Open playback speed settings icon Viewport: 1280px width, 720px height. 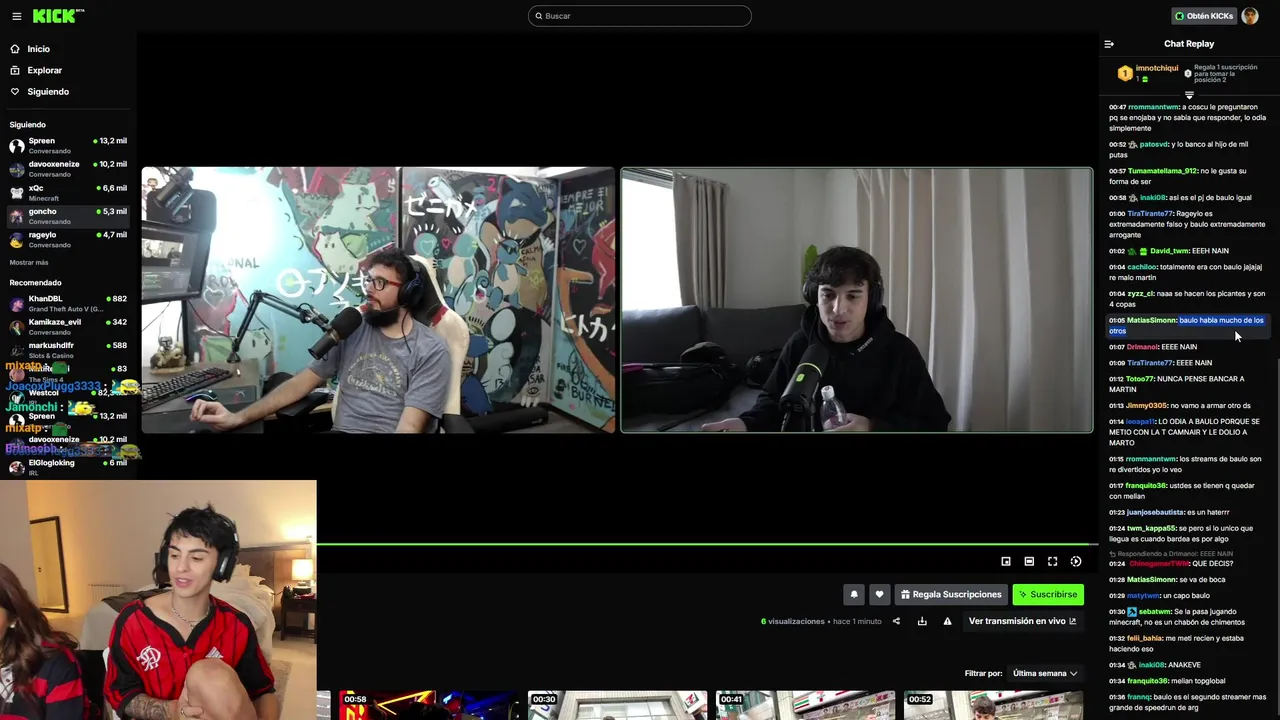(x=1076, y=562)
